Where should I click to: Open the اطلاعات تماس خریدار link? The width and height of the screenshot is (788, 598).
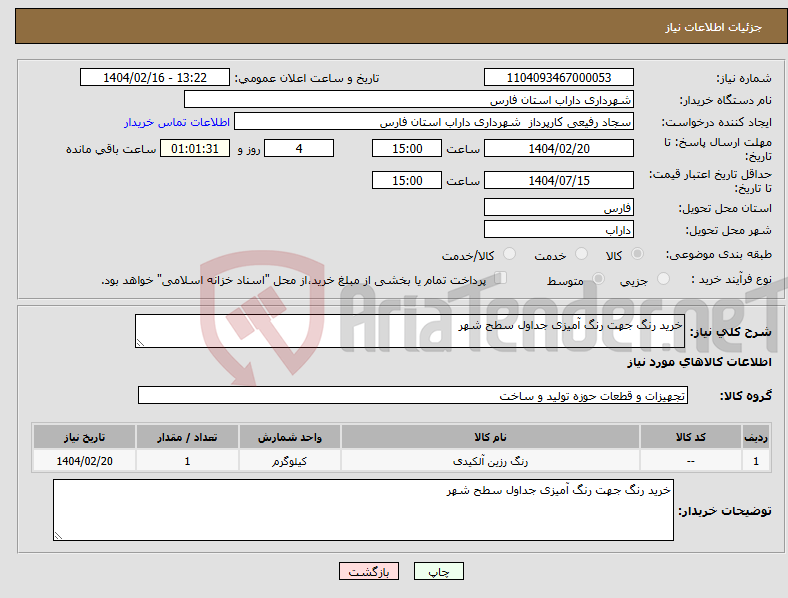click(x=177, y=122)
